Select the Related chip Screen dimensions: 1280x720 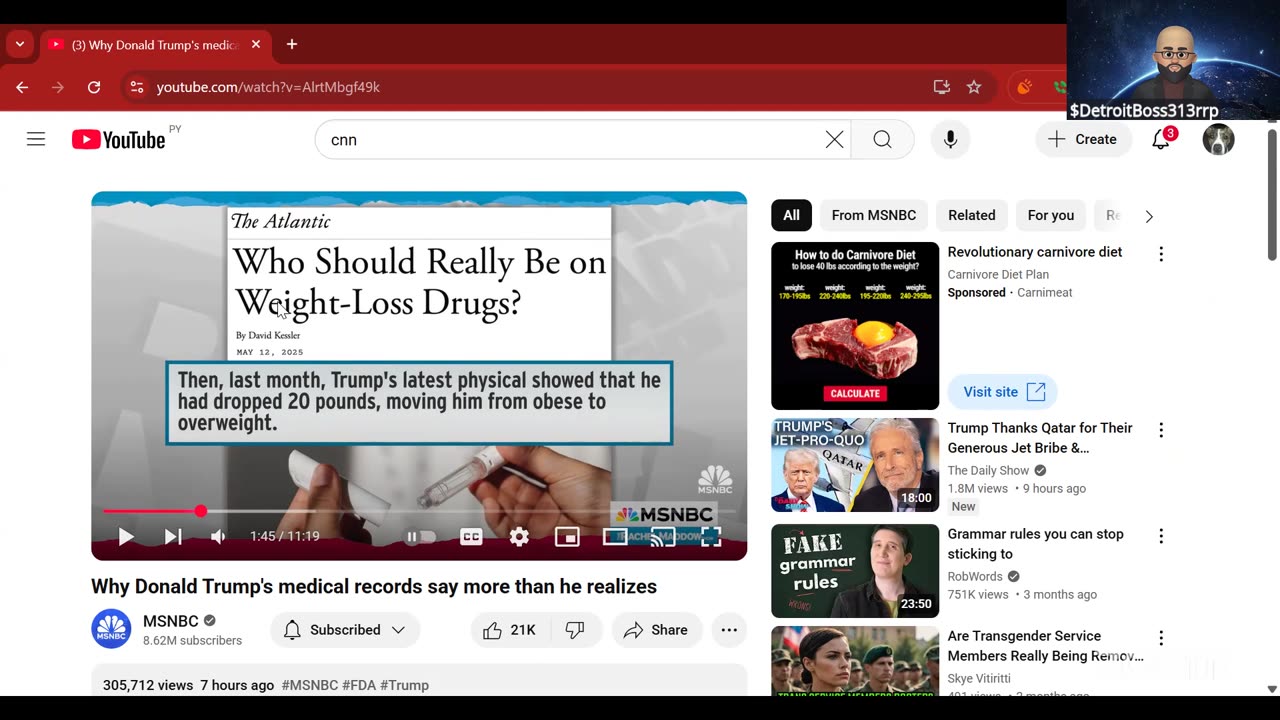pos(972,215)
